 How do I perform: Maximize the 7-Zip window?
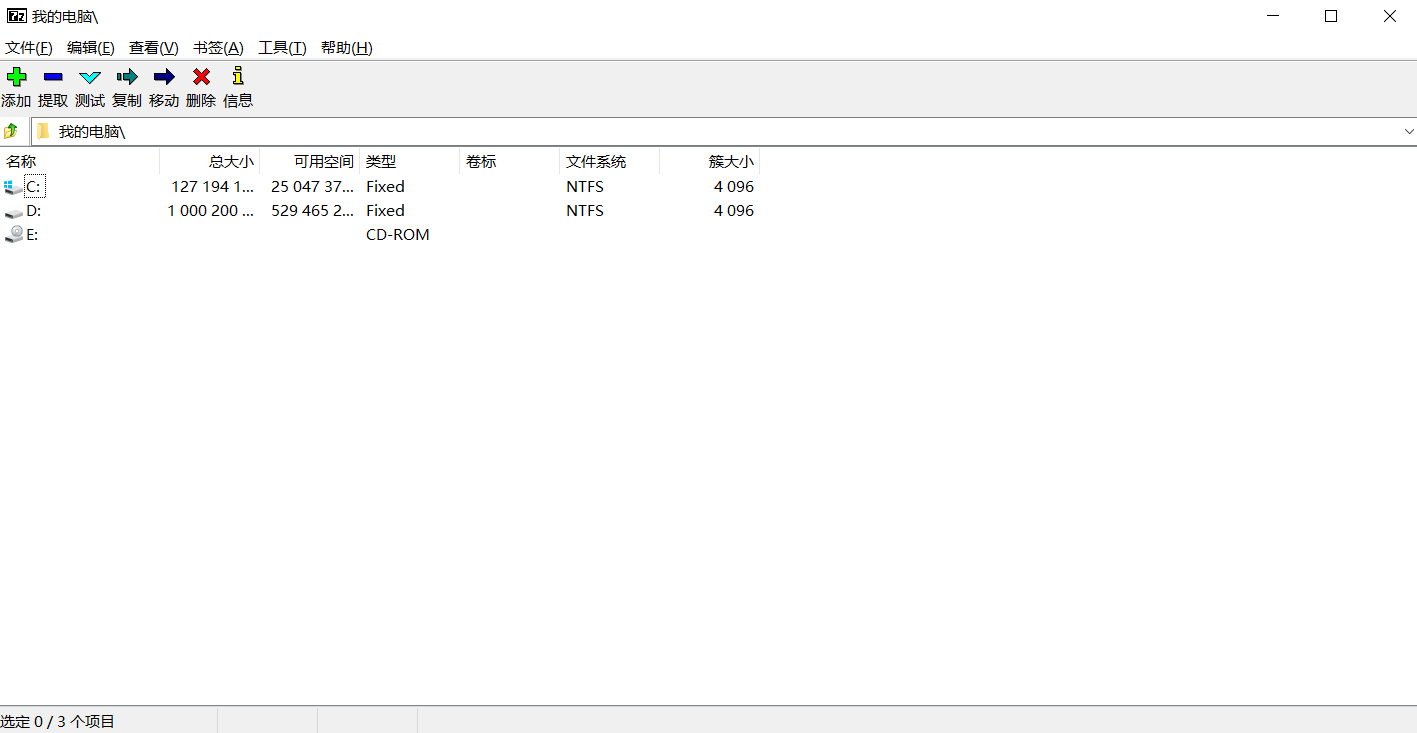1331,16
